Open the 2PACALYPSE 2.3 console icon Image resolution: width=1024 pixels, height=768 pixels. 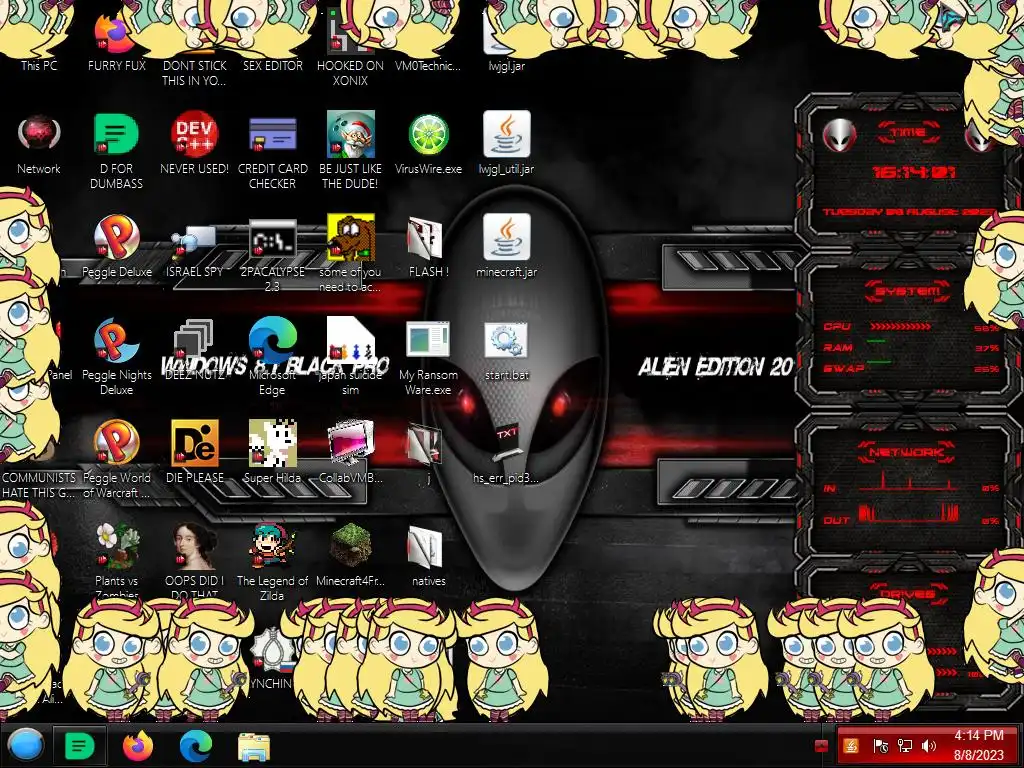tap(272, 255)
